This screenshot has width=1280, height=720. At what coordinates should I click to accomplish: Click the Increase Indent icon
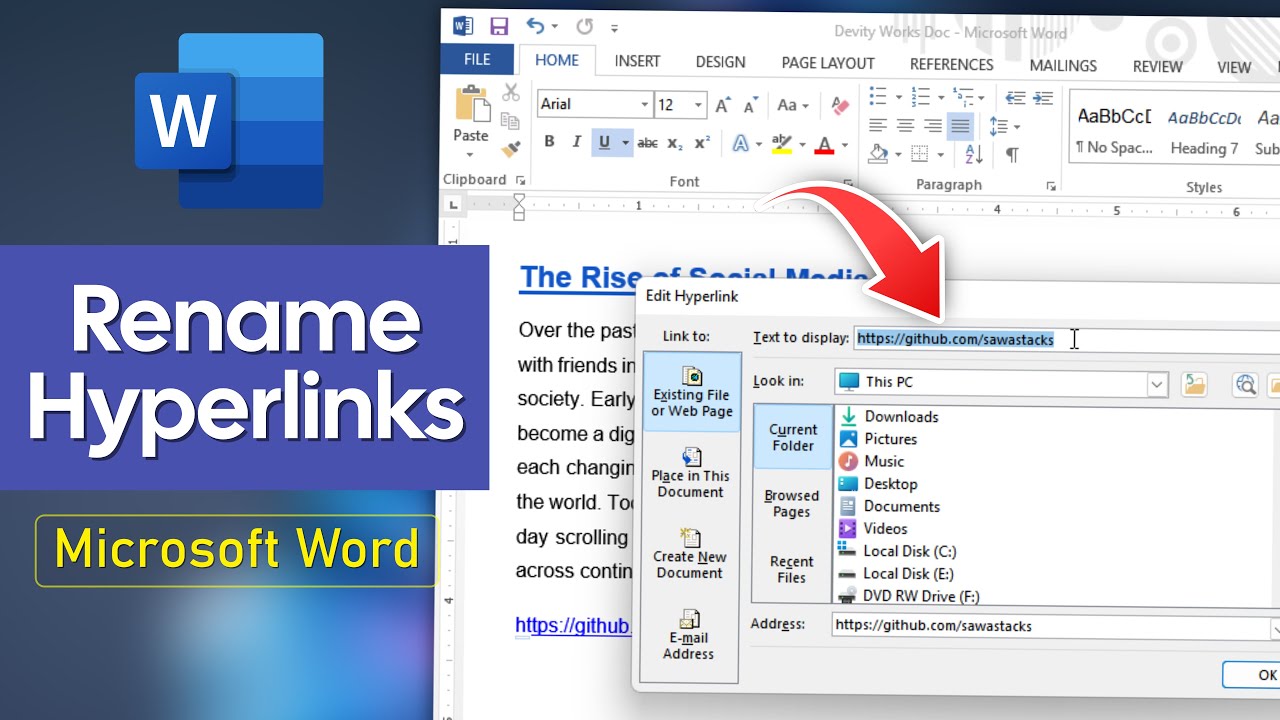(1043, 98)
